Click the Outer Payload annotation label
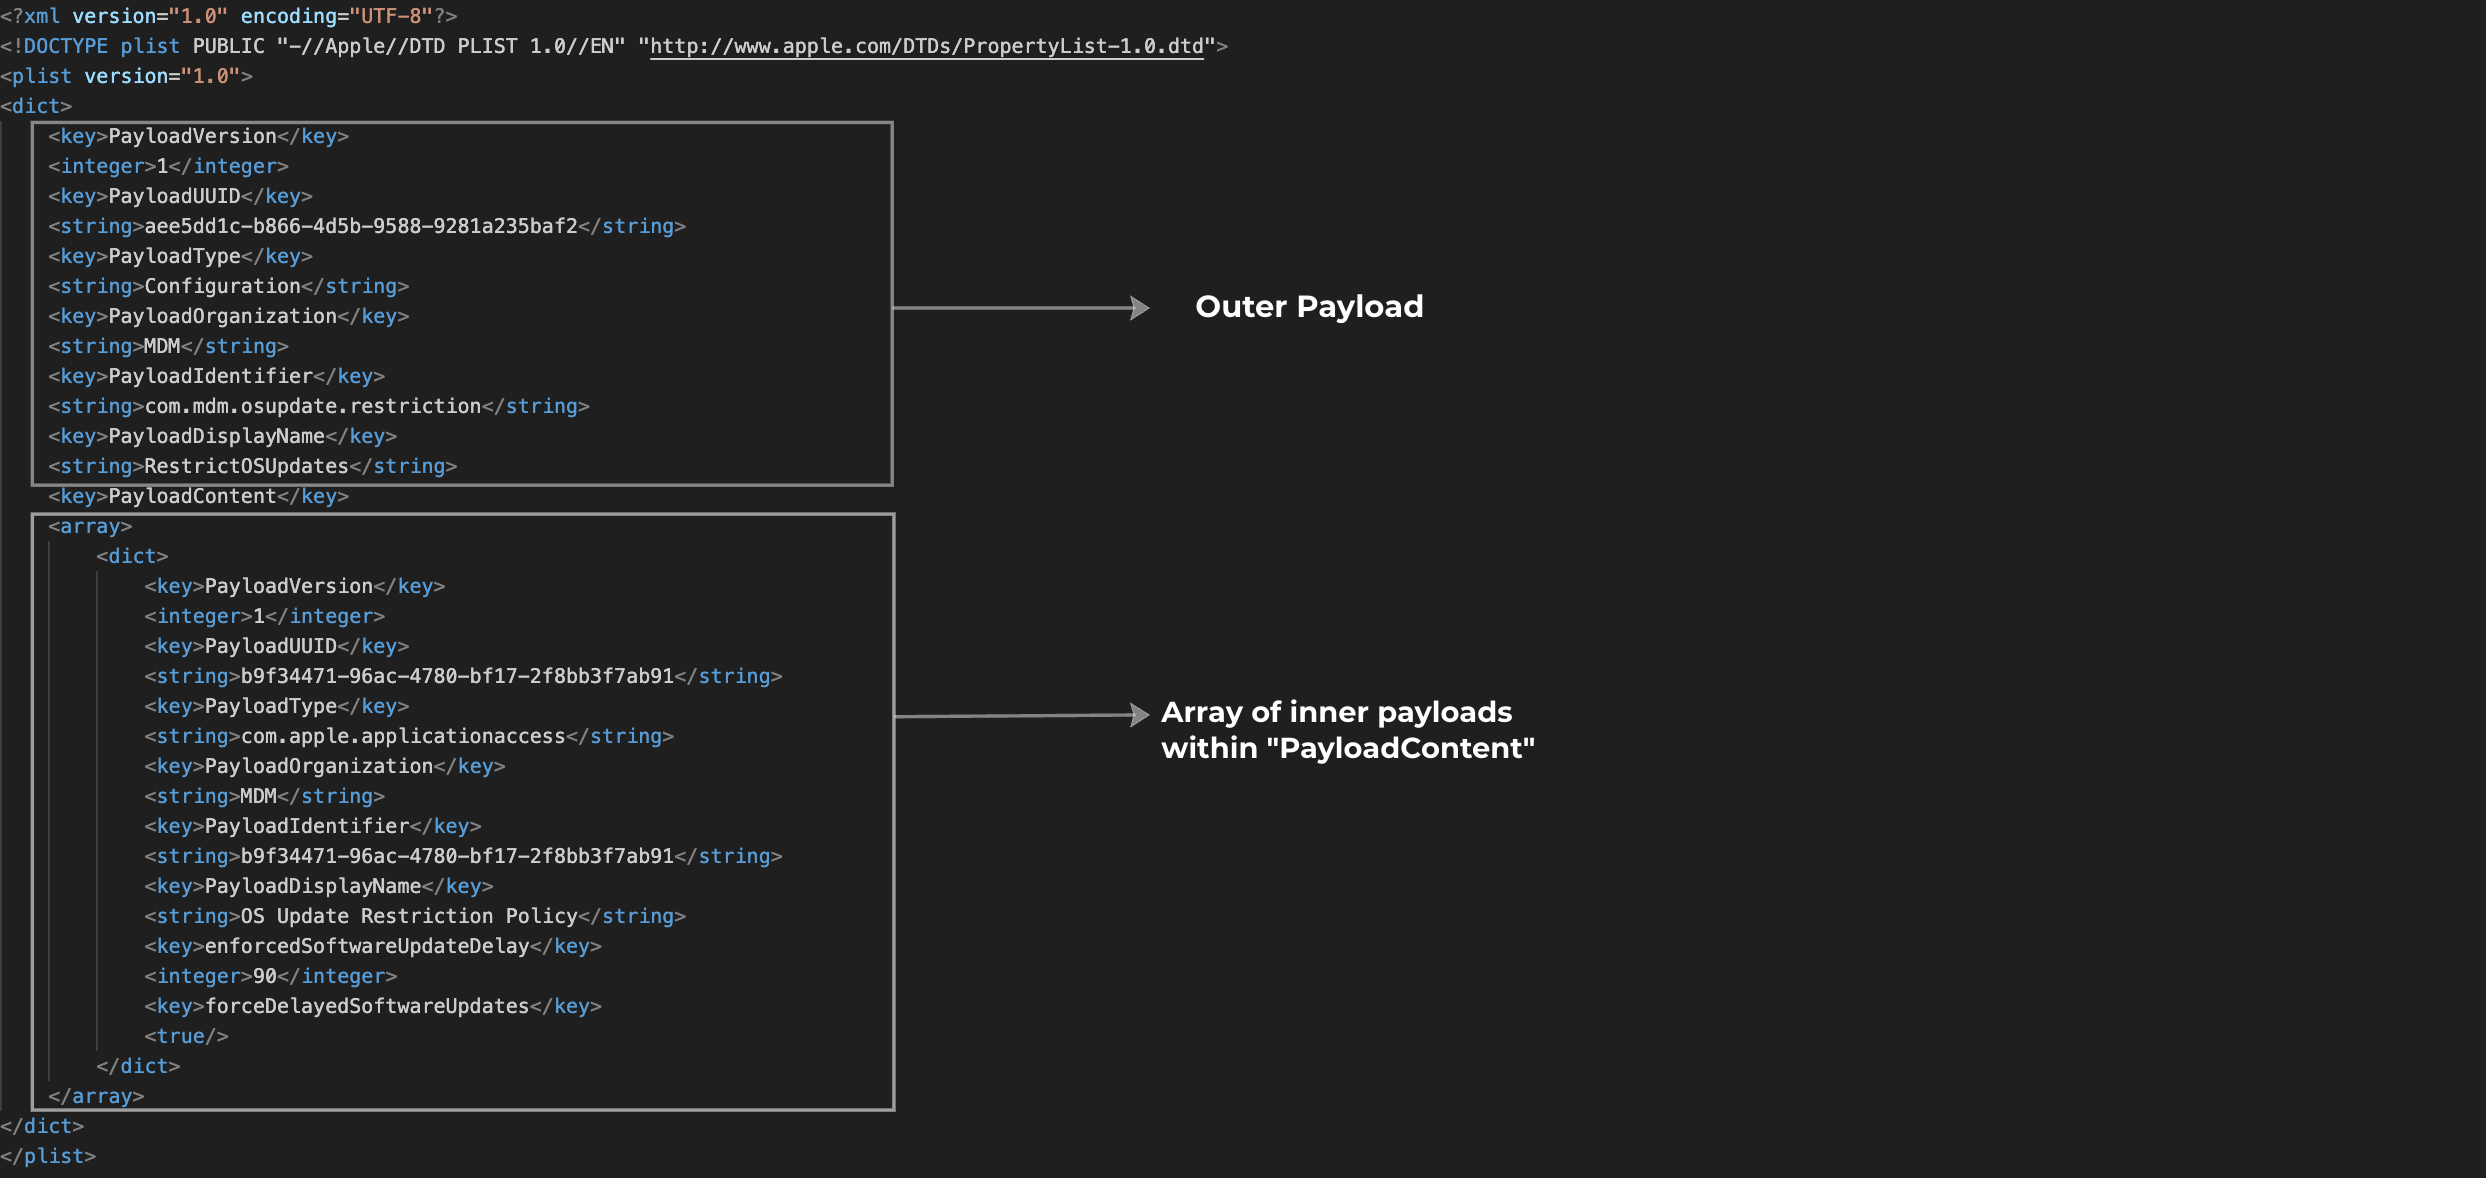The height and width of the screenshot is (1178, 2486). coord(1308,306)
